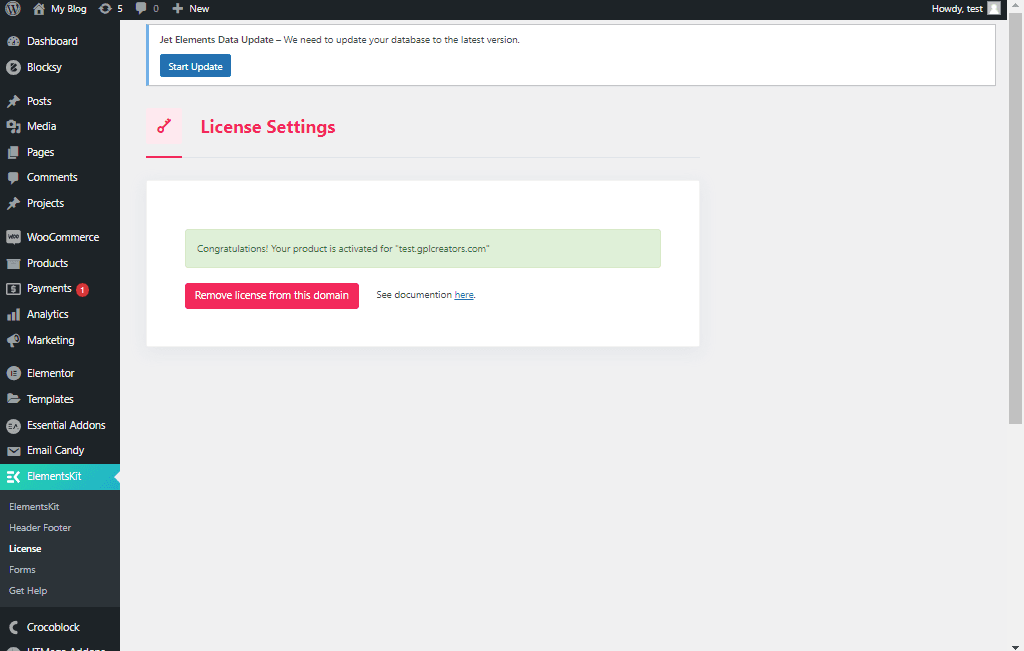Select the License submenu item
This screenshot has width=1024, height=651.
(25, 548)
